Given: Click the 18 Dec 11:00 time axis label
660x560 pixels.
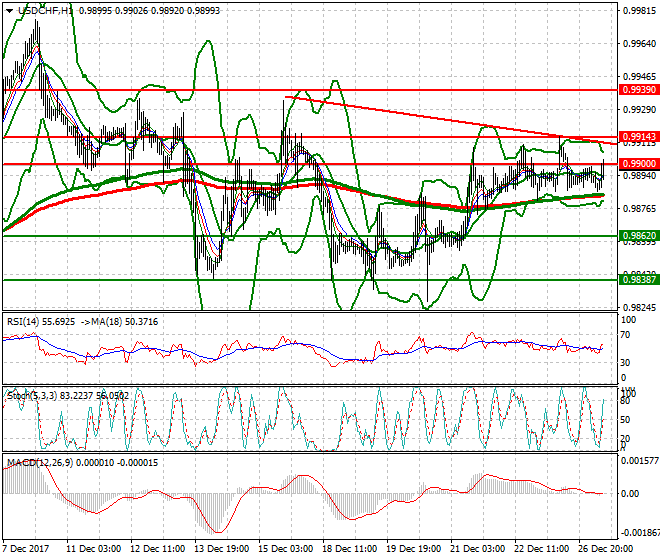Looking at the screenshot, I should pyautogui.click(x=349, y=549).
